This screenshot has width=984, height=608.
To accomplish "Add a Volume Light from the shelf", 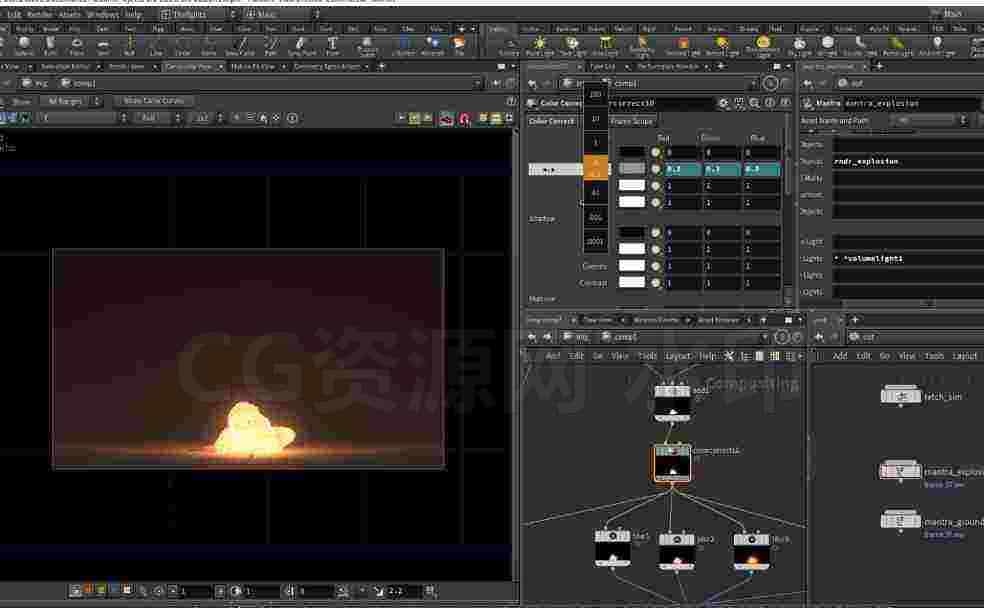I will click(683, 45).
